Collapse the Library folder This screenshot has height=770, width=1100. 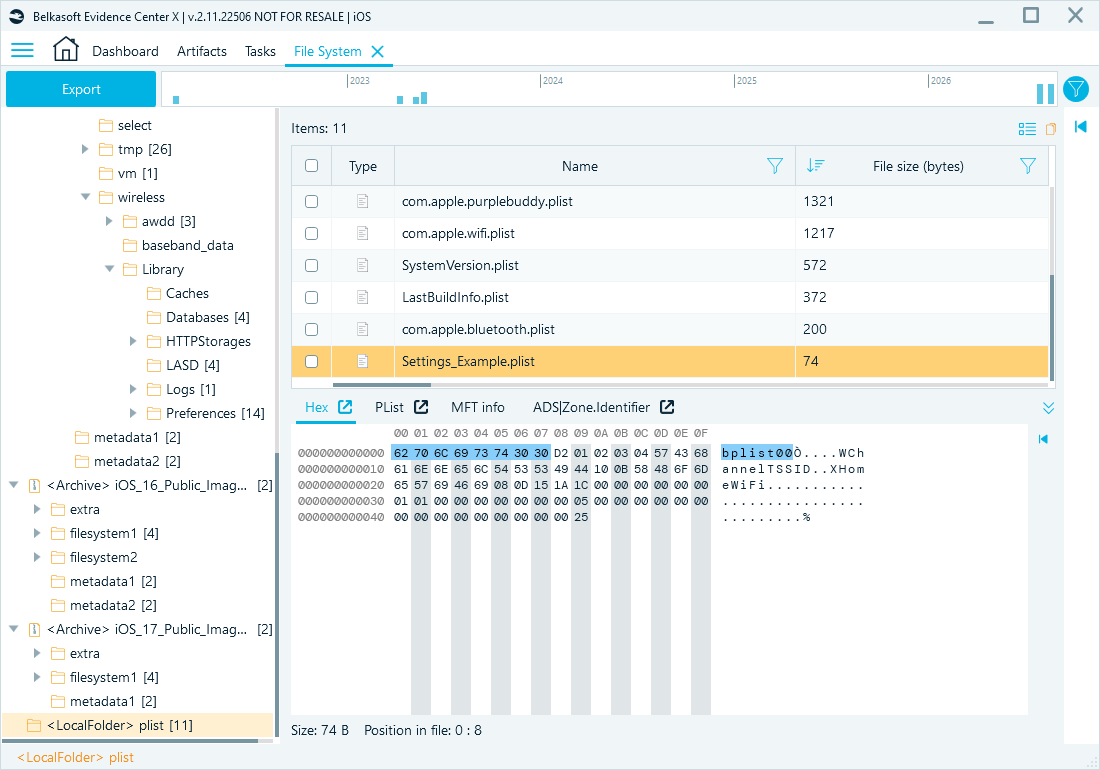click(109, 269)
